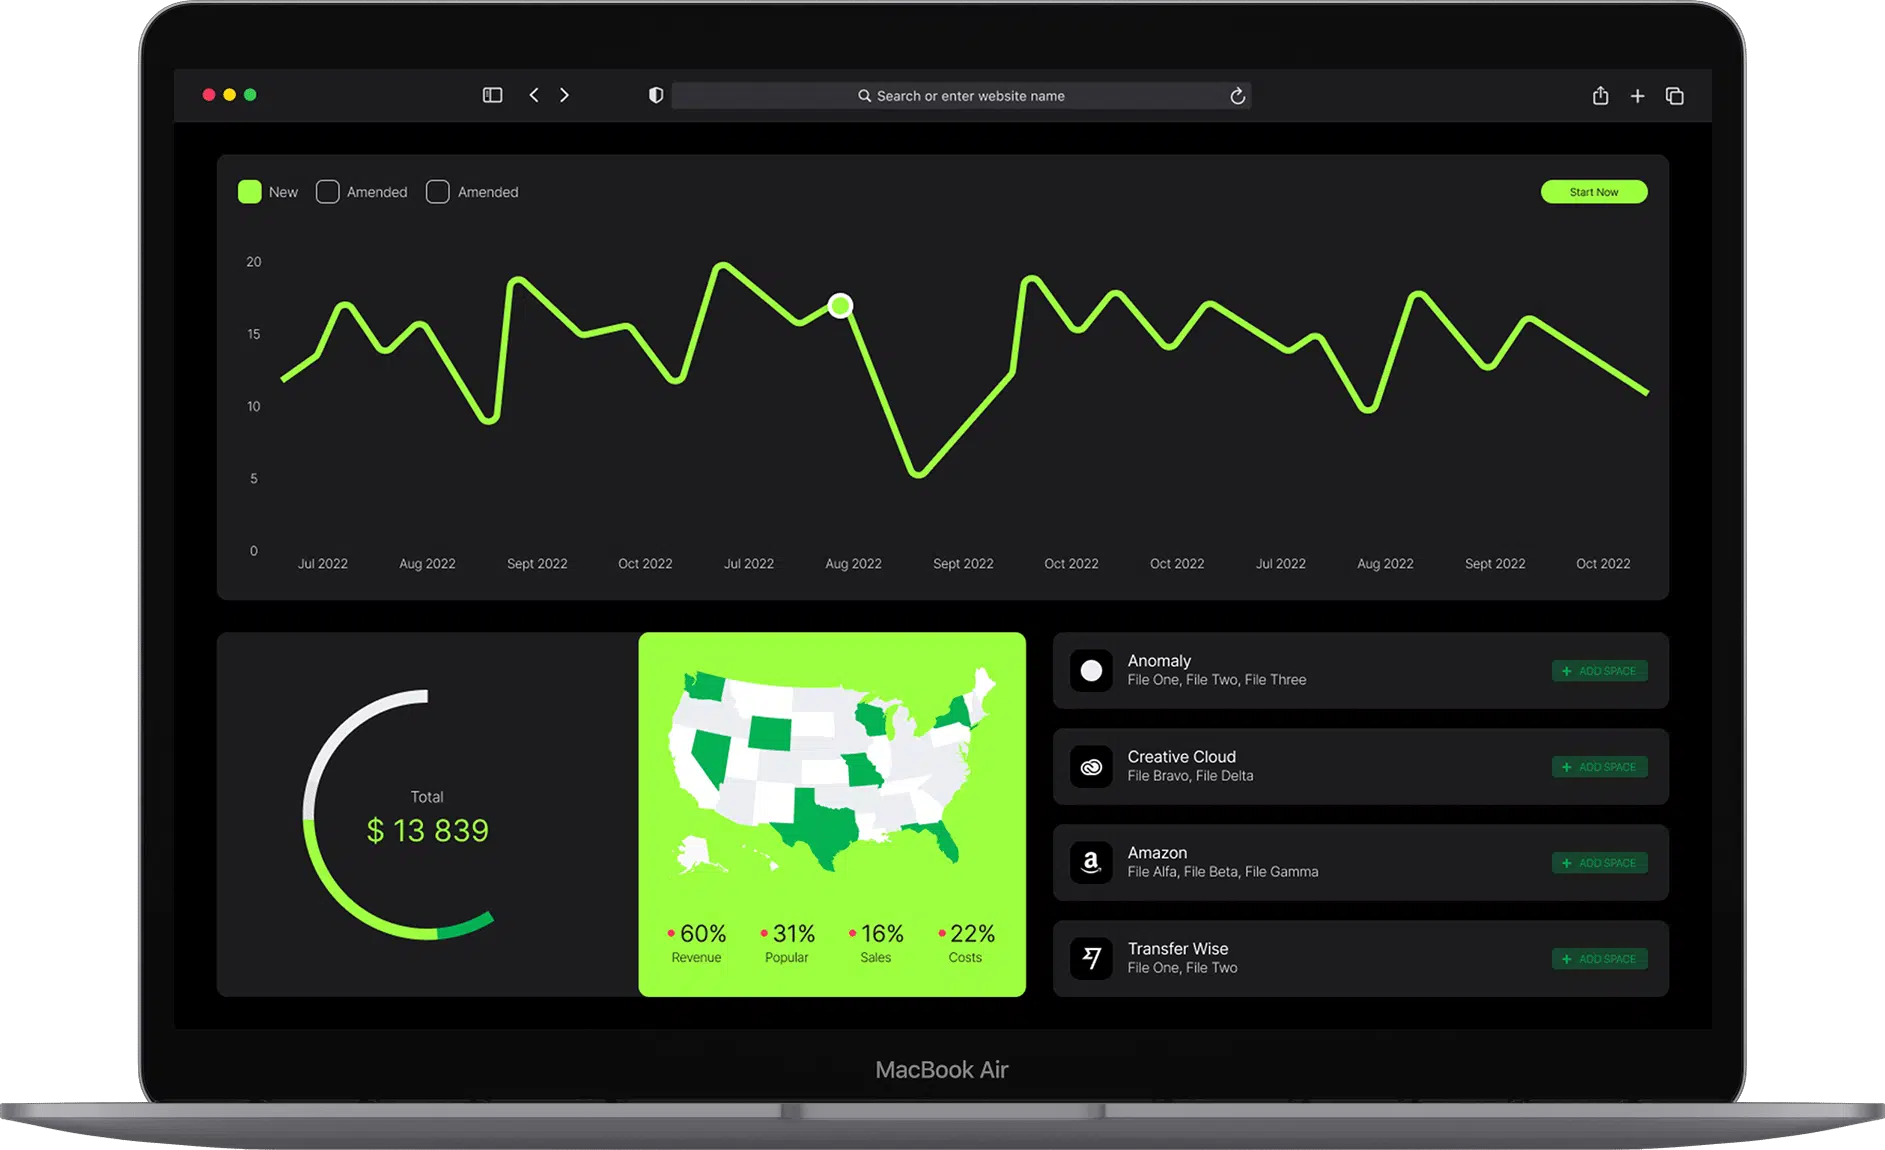Click ADD SPACE next to Amazon
Viewport: 1885px width, 1150px height.
(1599, 862)
